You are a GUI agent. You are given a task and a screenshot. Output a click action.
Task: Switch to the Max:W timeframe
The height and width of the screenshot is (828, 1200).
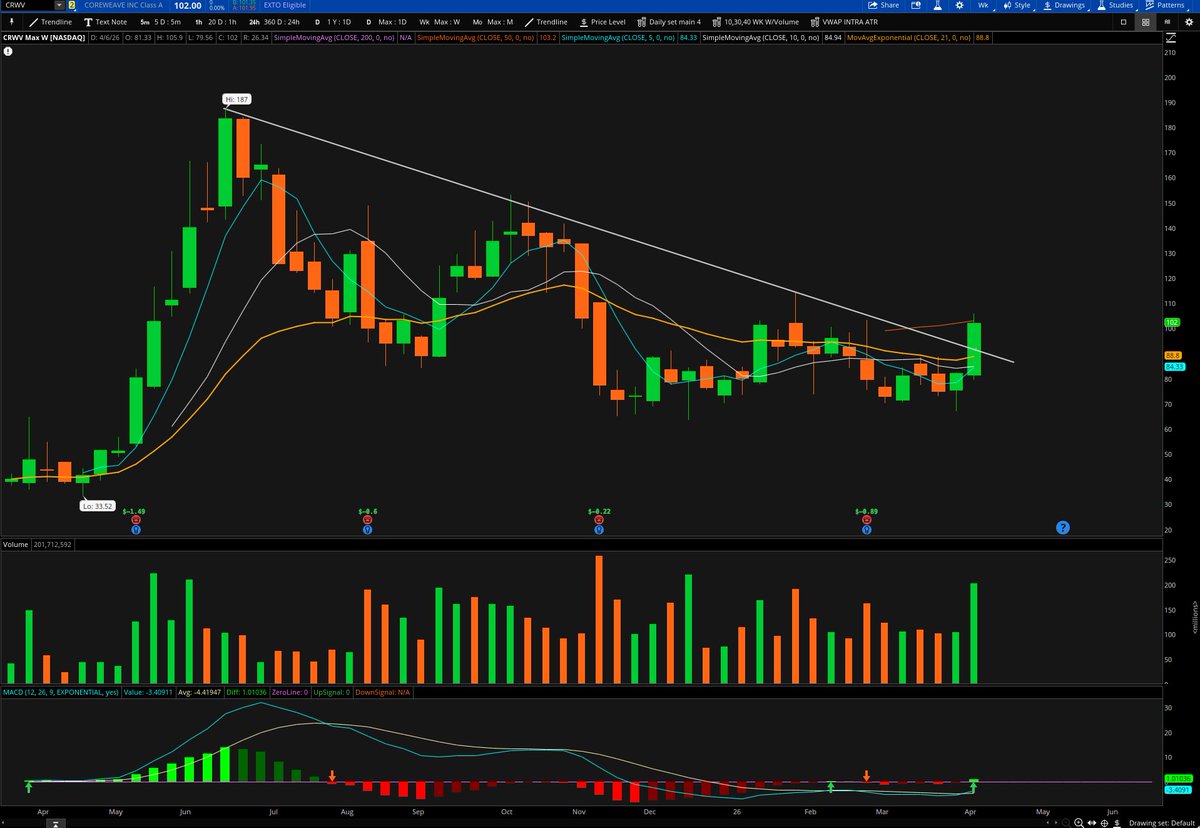[439, 22]
